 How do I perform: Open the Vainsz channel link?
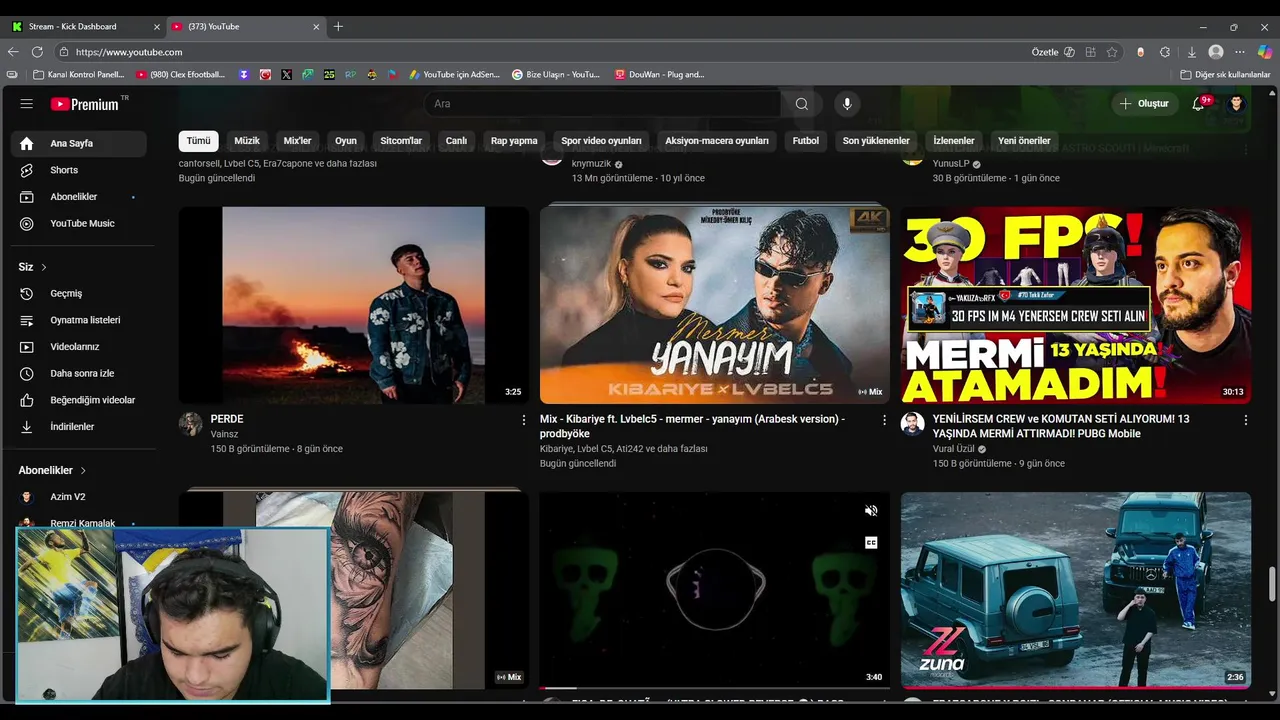click(224, 434)
